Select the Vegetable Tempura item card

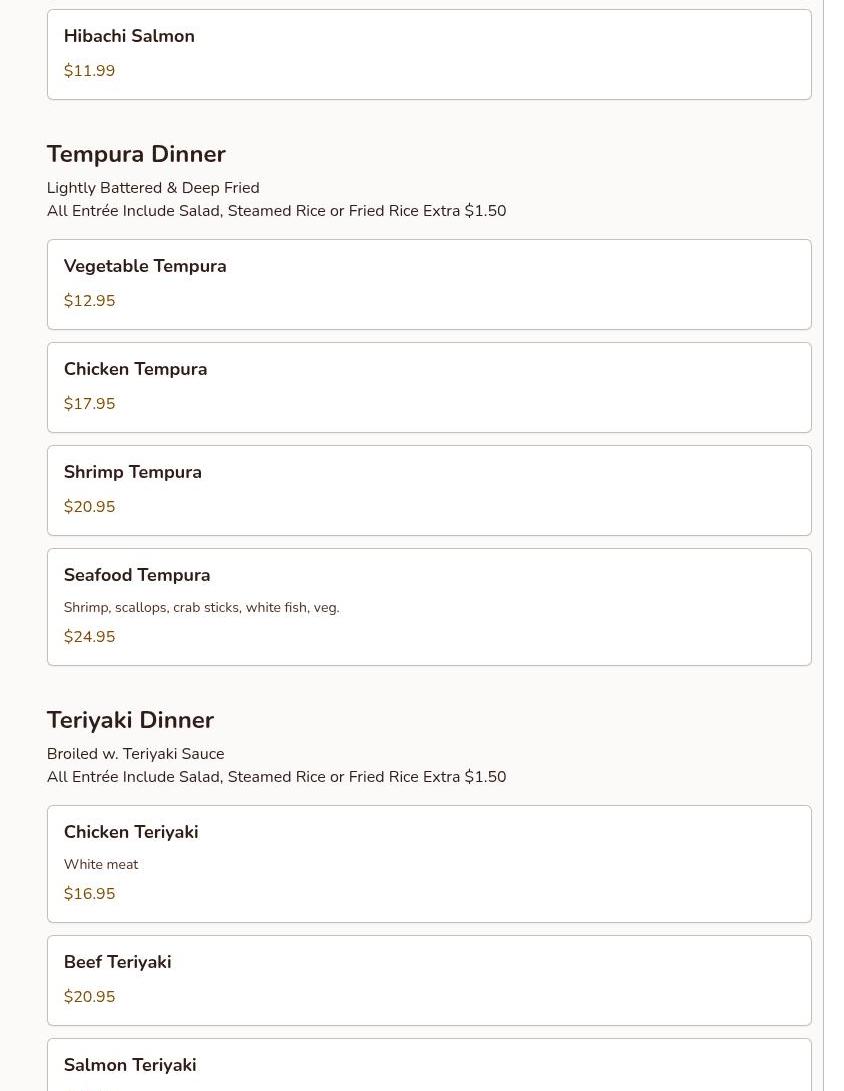pos(428,284)
